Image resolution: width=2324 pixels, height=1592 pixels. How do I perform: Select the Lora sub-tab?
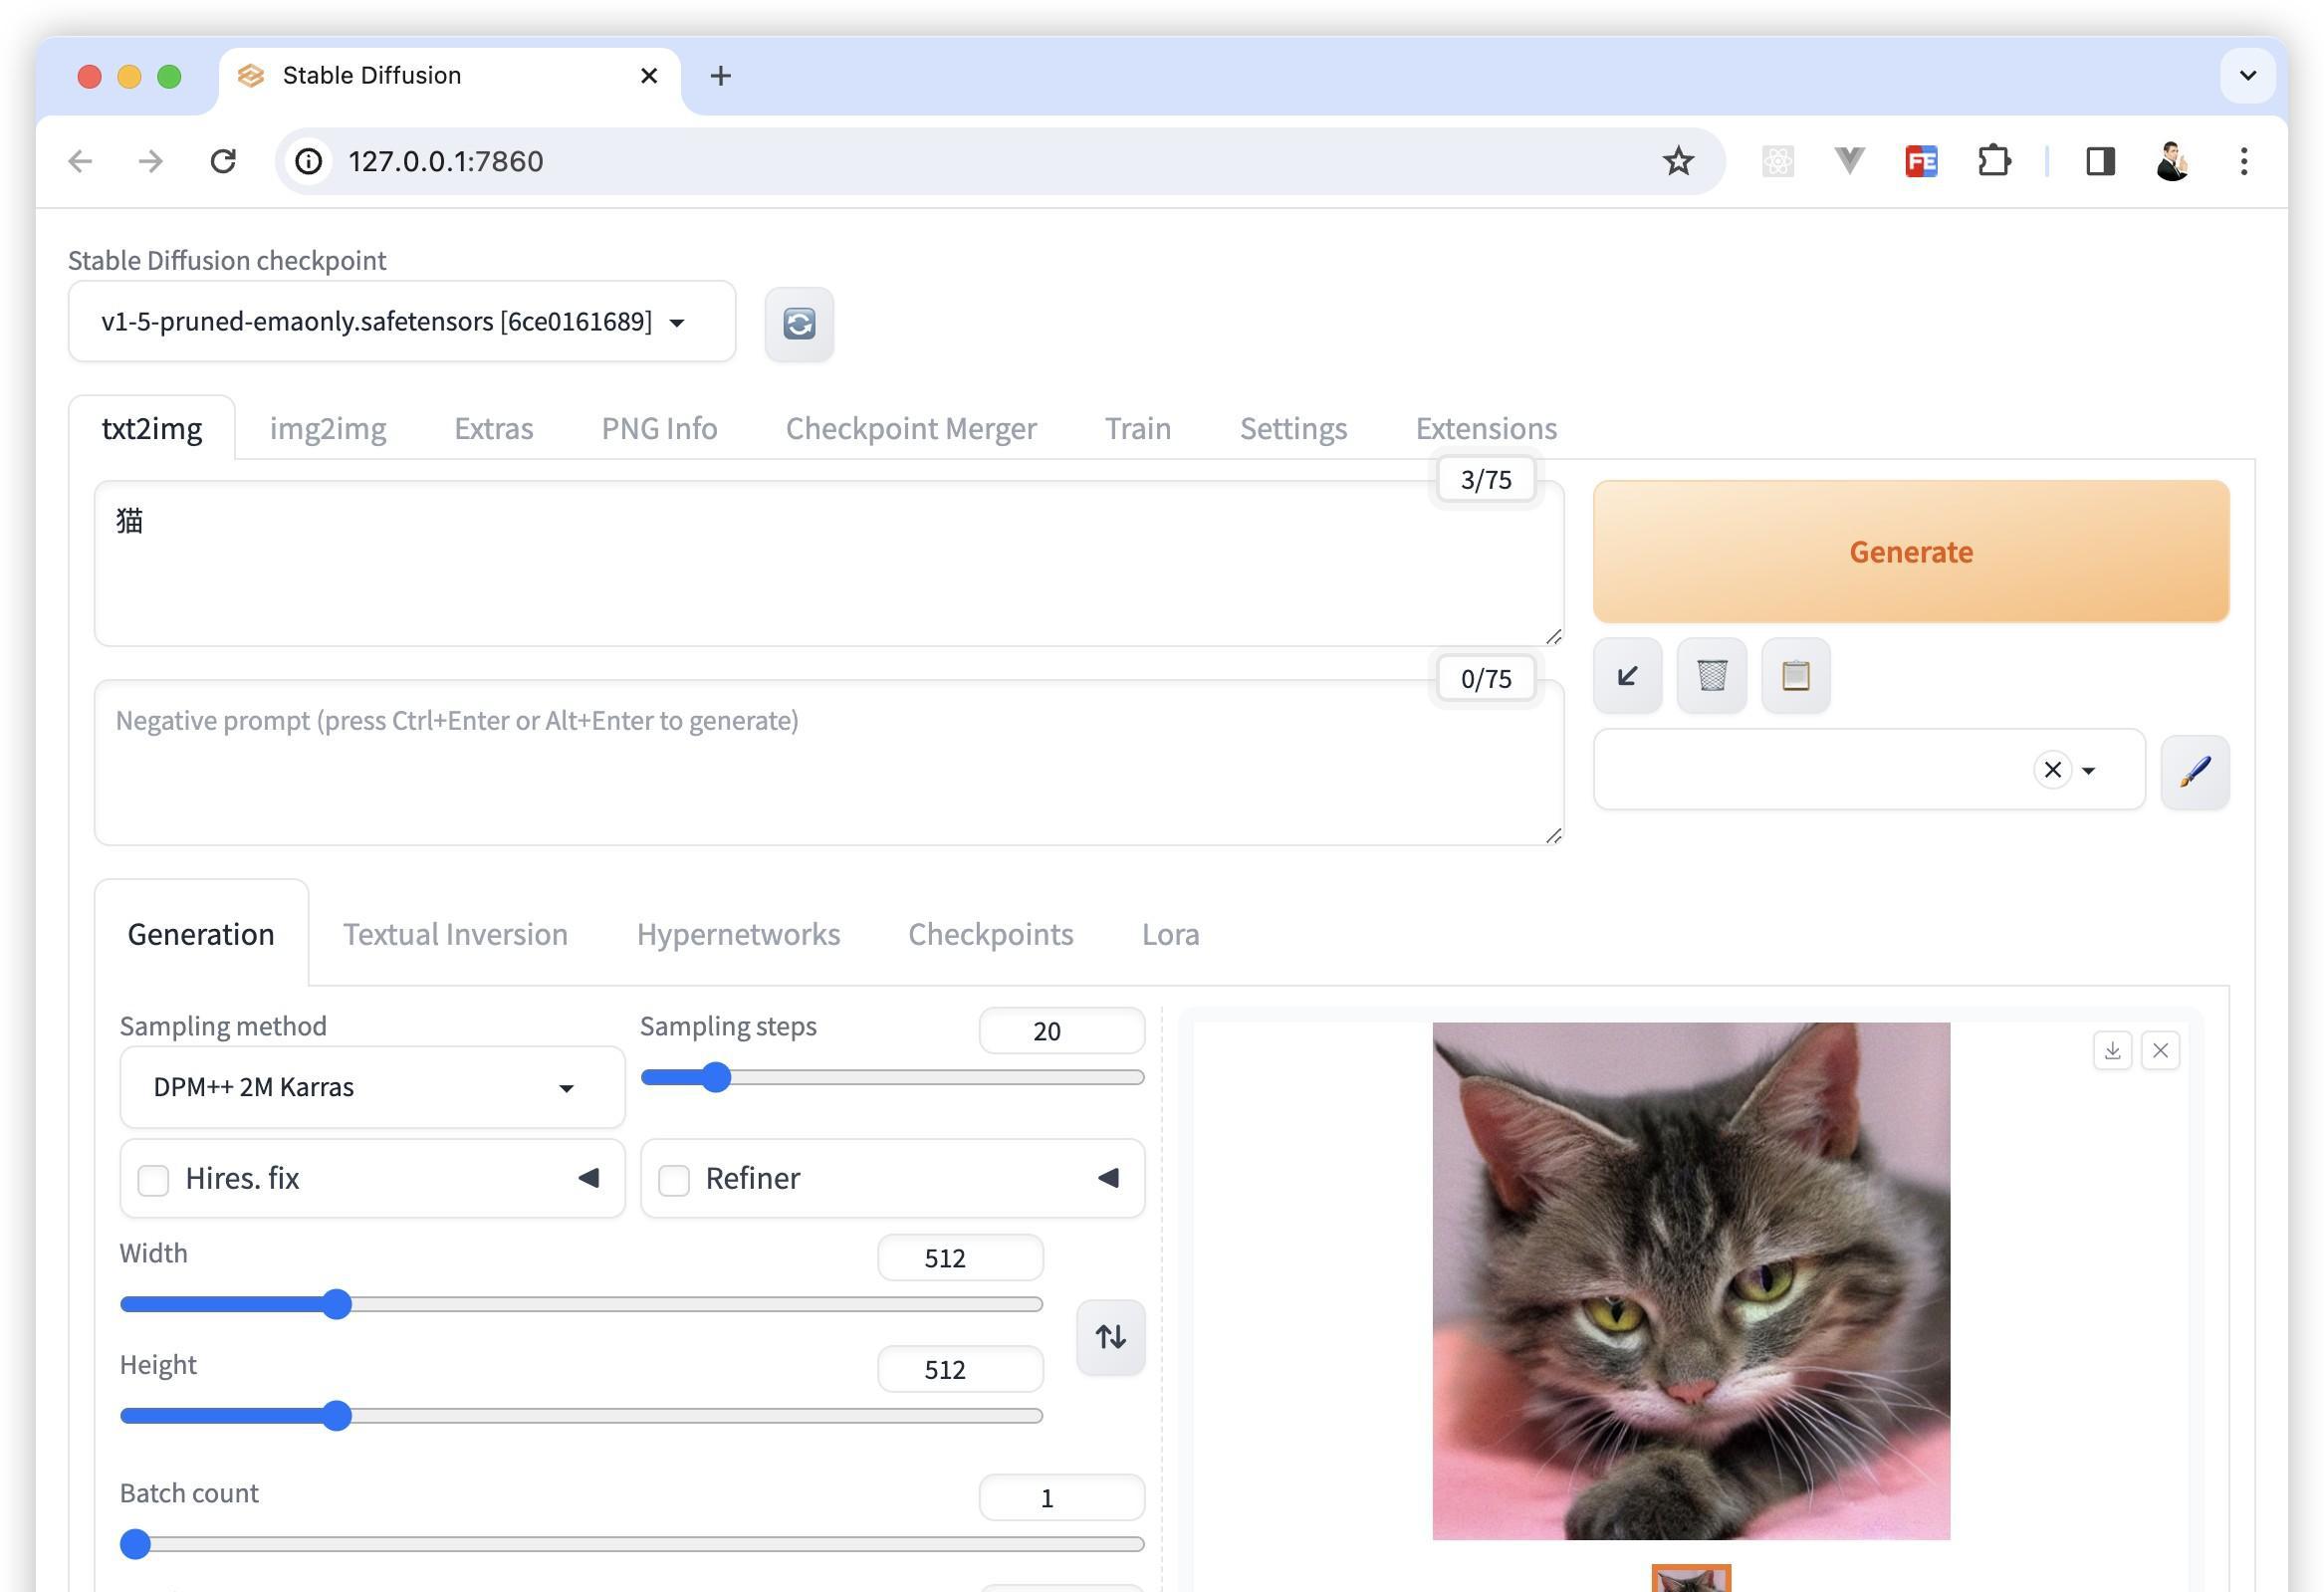pos(1170,935)
